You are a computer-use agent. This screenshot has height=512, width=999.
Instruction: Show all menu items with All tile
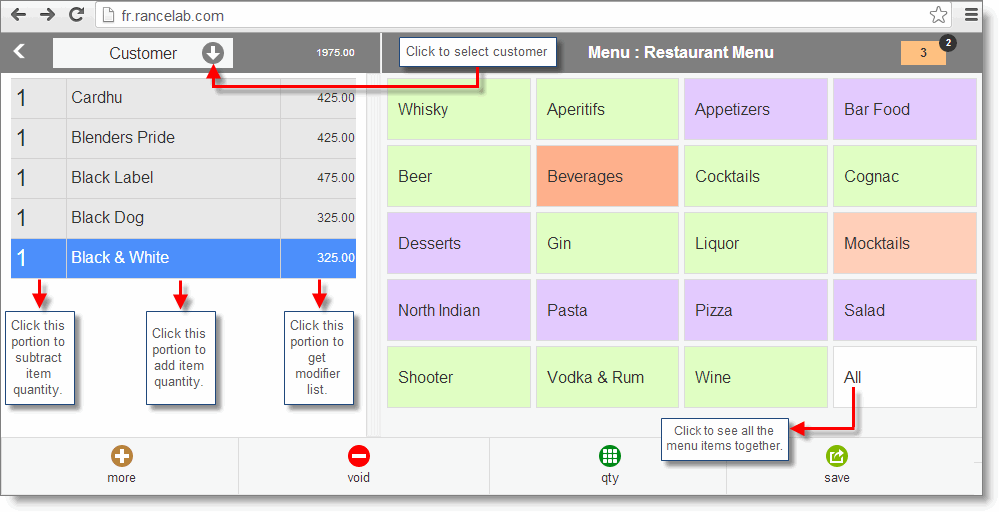(905, 377)
